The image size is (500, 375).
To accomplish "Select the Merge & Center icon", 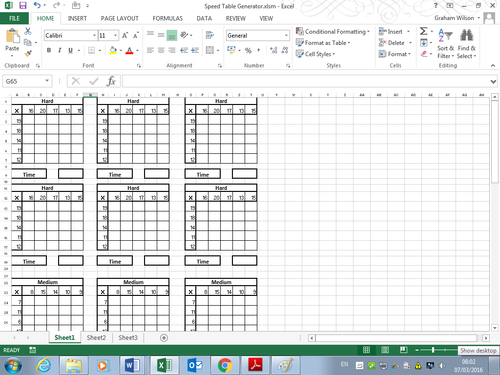I will 210,50.
